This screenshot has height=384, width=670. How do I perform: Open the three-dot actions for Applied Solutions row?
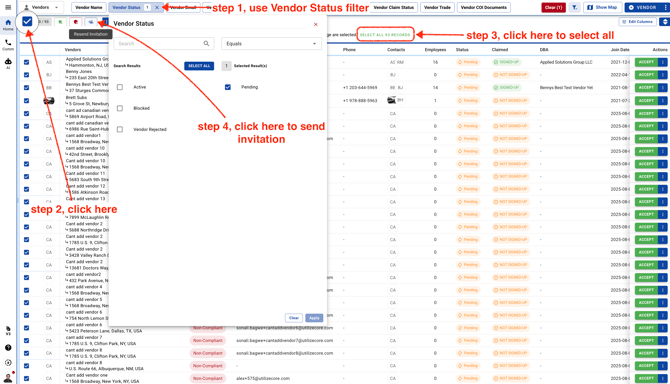pyautogui.click(x=663, y=62)
